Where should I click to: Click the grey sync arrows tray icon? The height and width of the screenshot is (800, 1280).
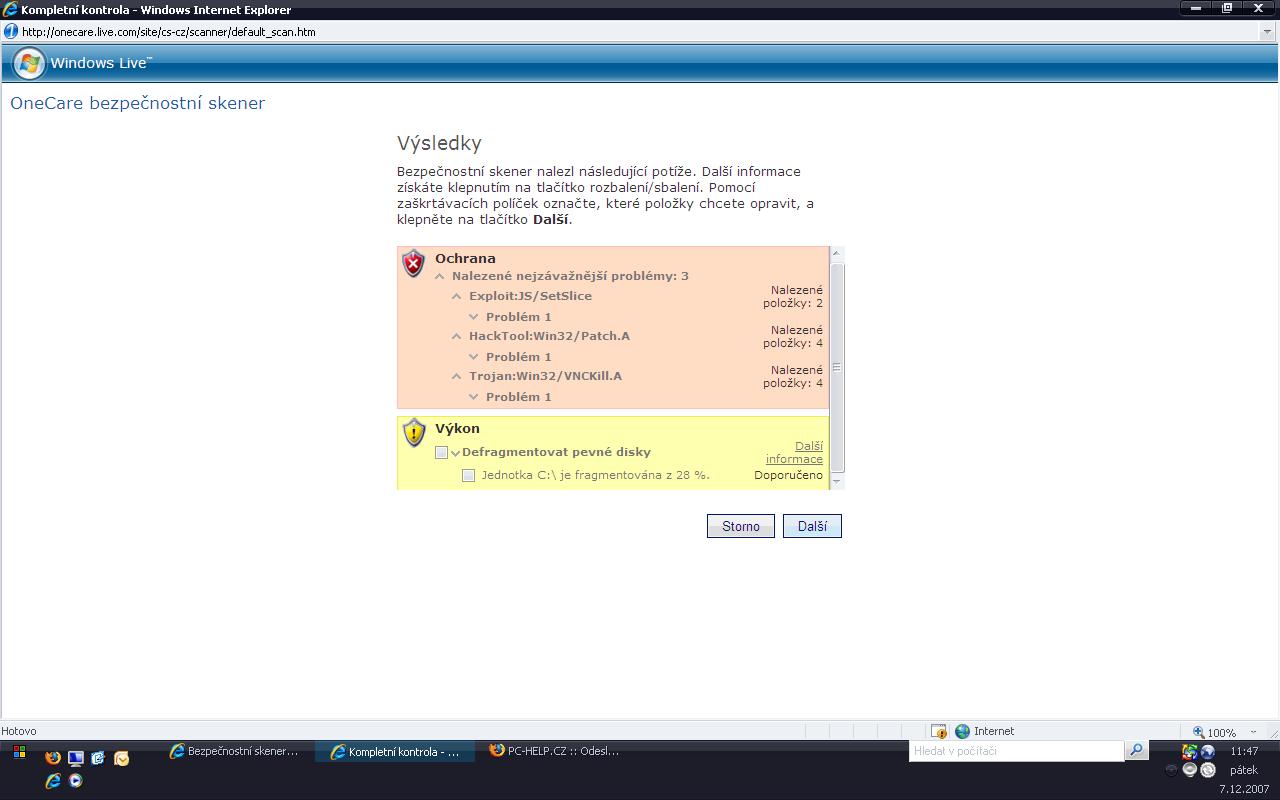click(1207, 770)
